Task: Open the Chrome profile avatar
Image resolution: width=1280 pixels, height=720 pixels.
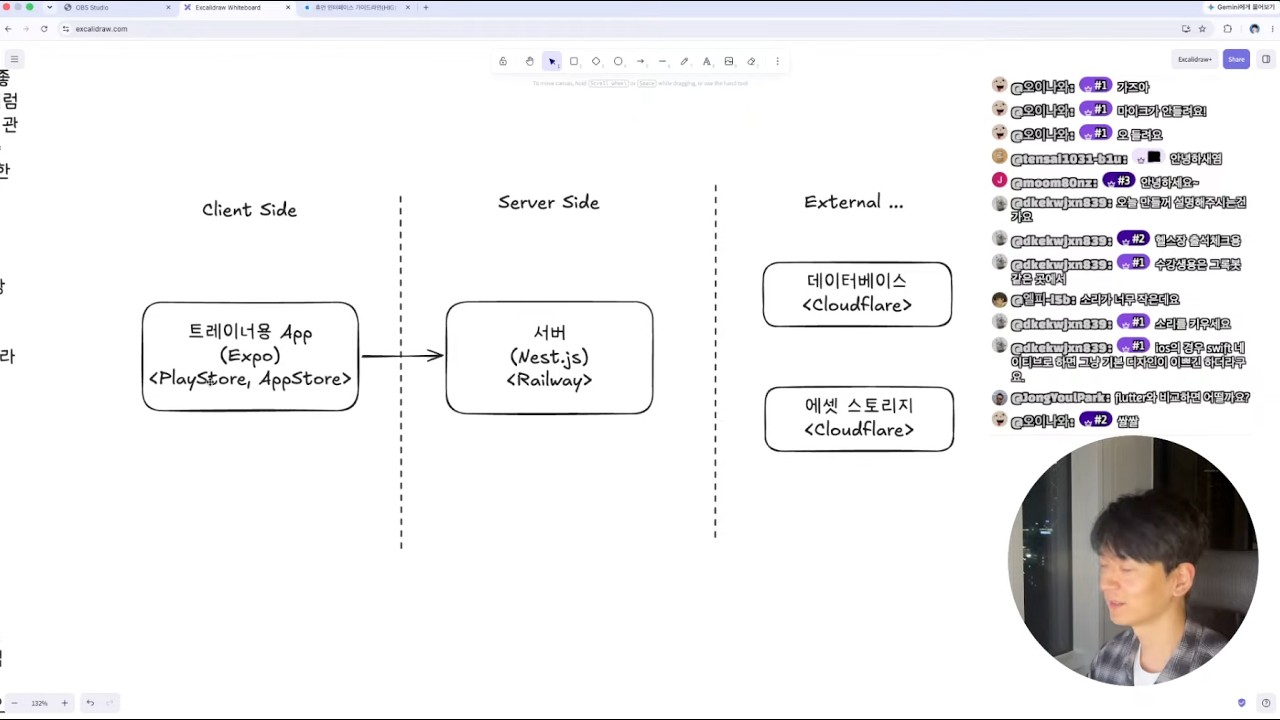Action: (x=1254, y=29)
